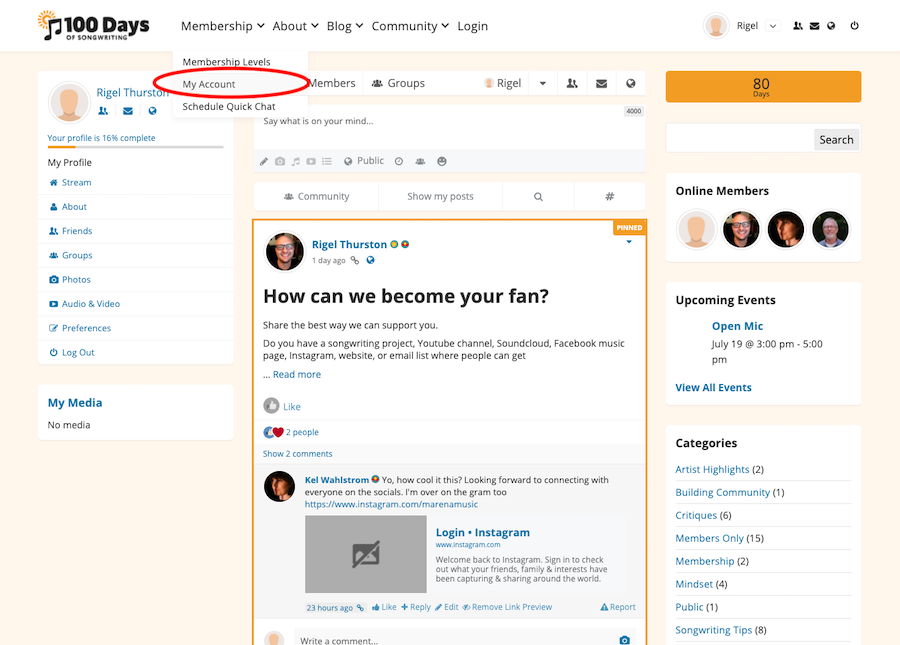The image size is (900, 645).
Task: Select Membership Levels menu entry
Action: [x=226, y=62]
